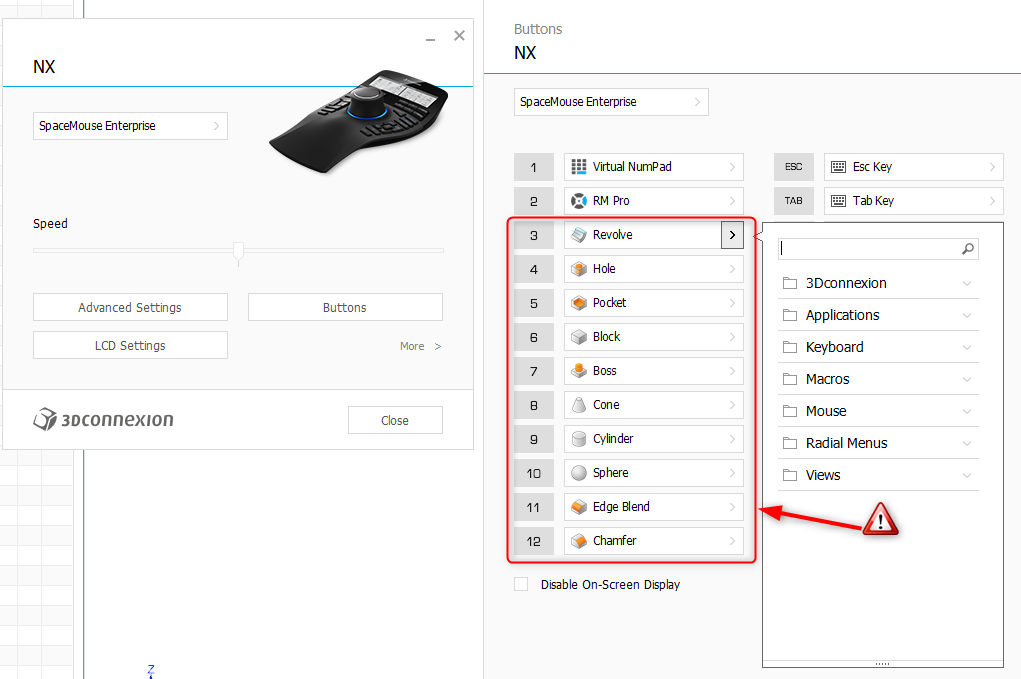Click the Views folder icon
The width and height of the screenshot is (1021, 679).
click(790, 475)
